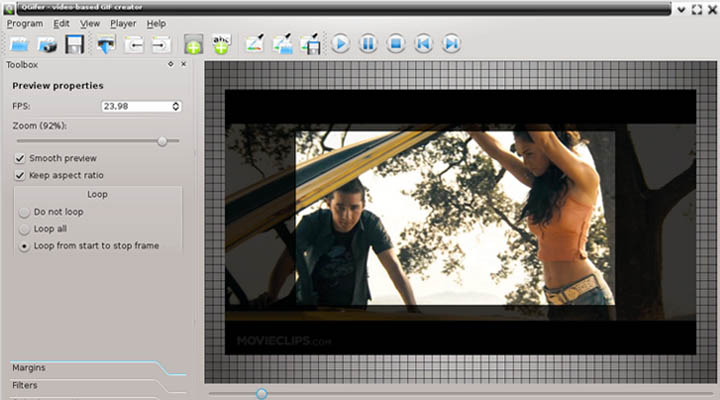Image resolution: width=720 pixels, height=400 pixels.
Task: Insert text with the abc plus icon
Action: pos(221,45)
